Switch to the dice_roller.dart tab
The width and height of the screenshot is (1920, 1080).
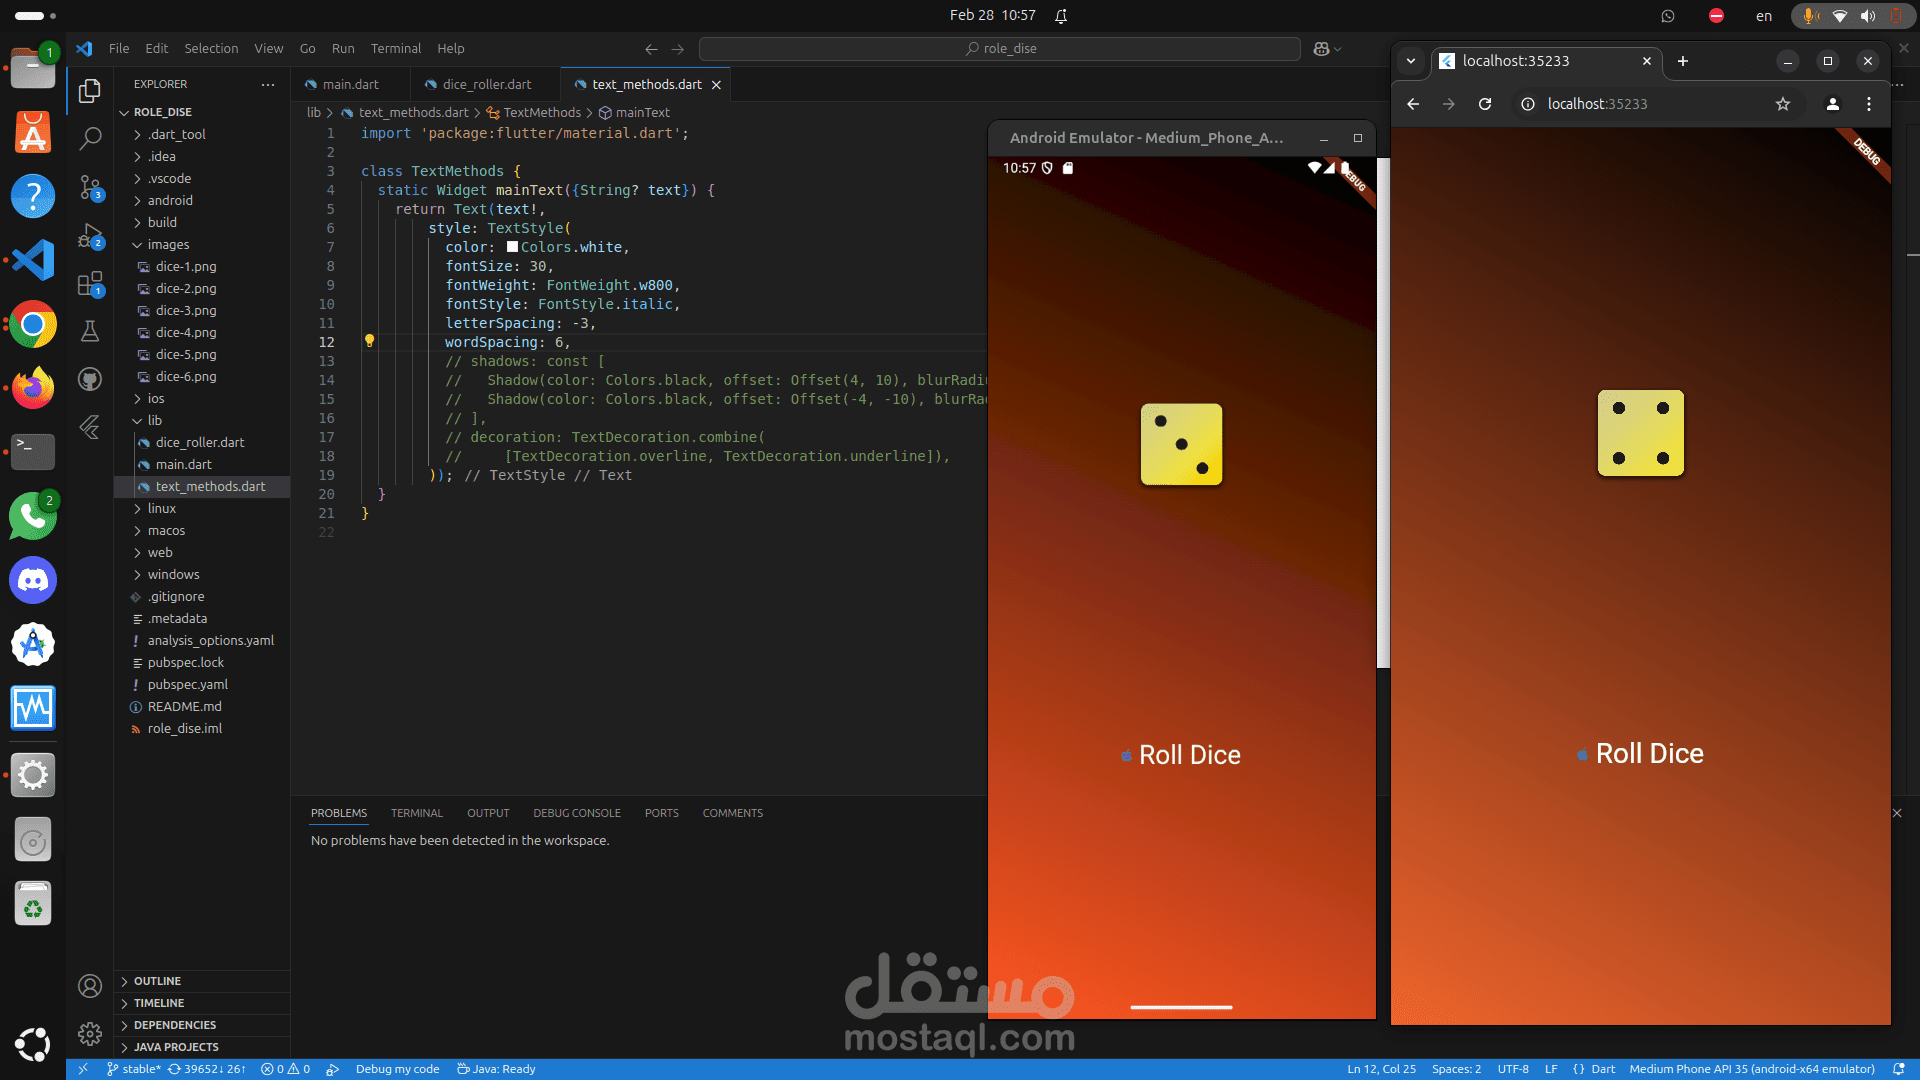pyautogui.click(x=486, y=84)
